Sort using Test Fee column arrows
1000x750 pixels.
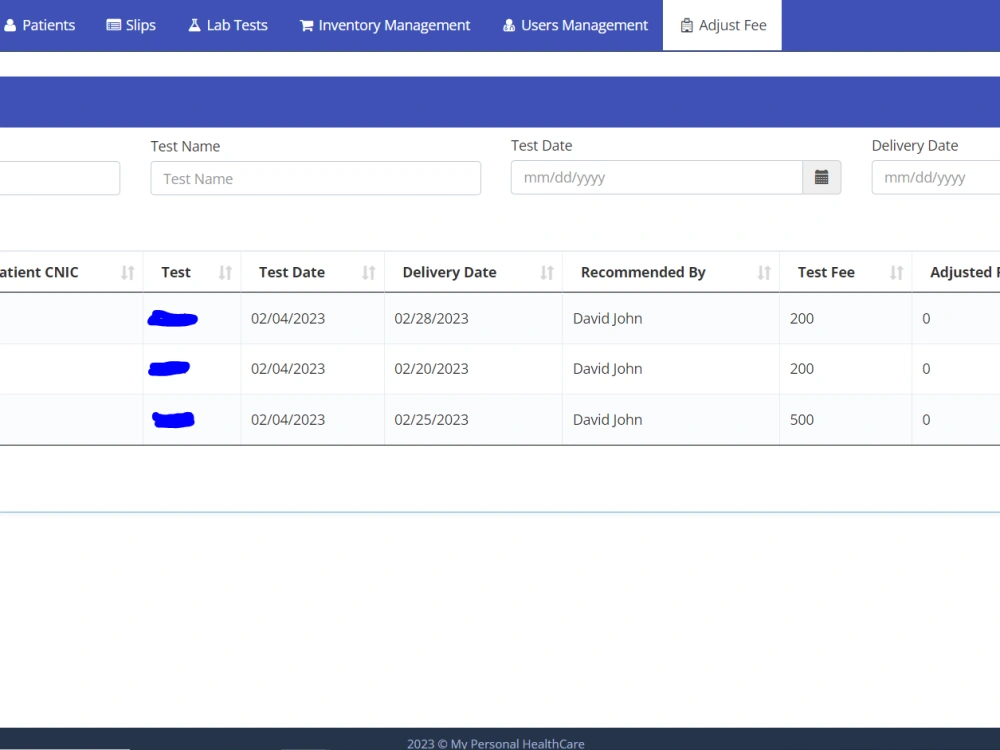point(896,273)
